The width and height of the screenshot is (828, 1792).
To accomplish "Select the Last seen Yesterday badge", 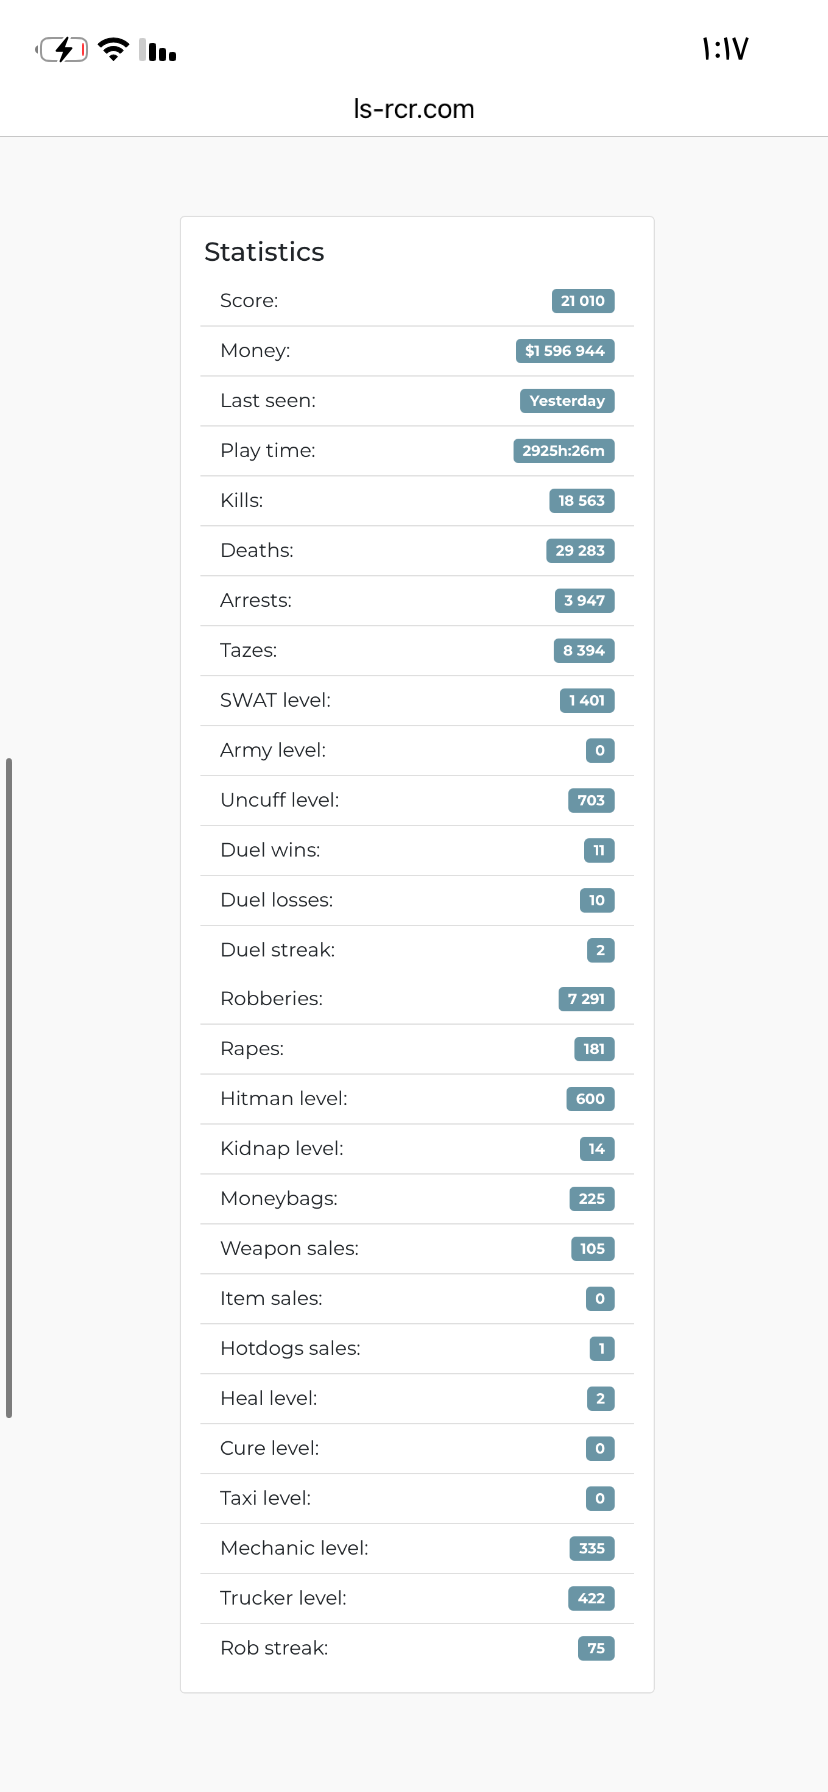I will click(567, 401).
